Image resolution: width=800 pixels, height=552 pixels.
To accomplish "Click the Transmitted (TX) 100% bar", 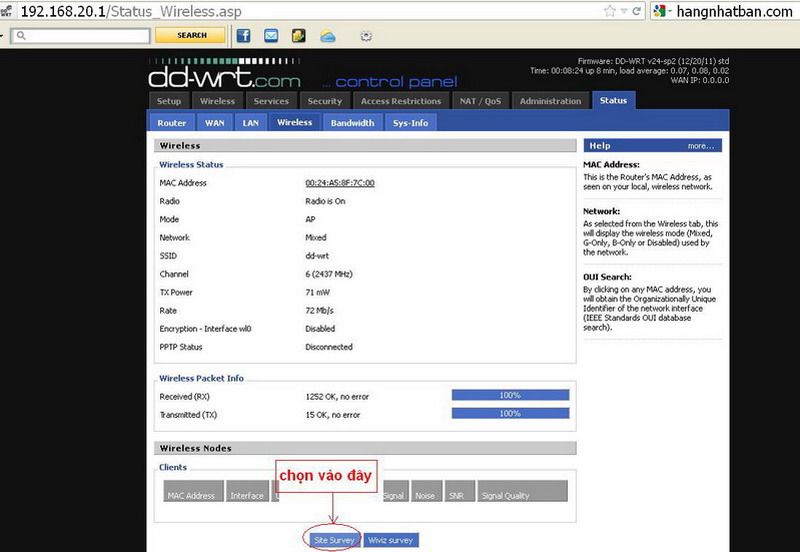I will coord(510,413).
